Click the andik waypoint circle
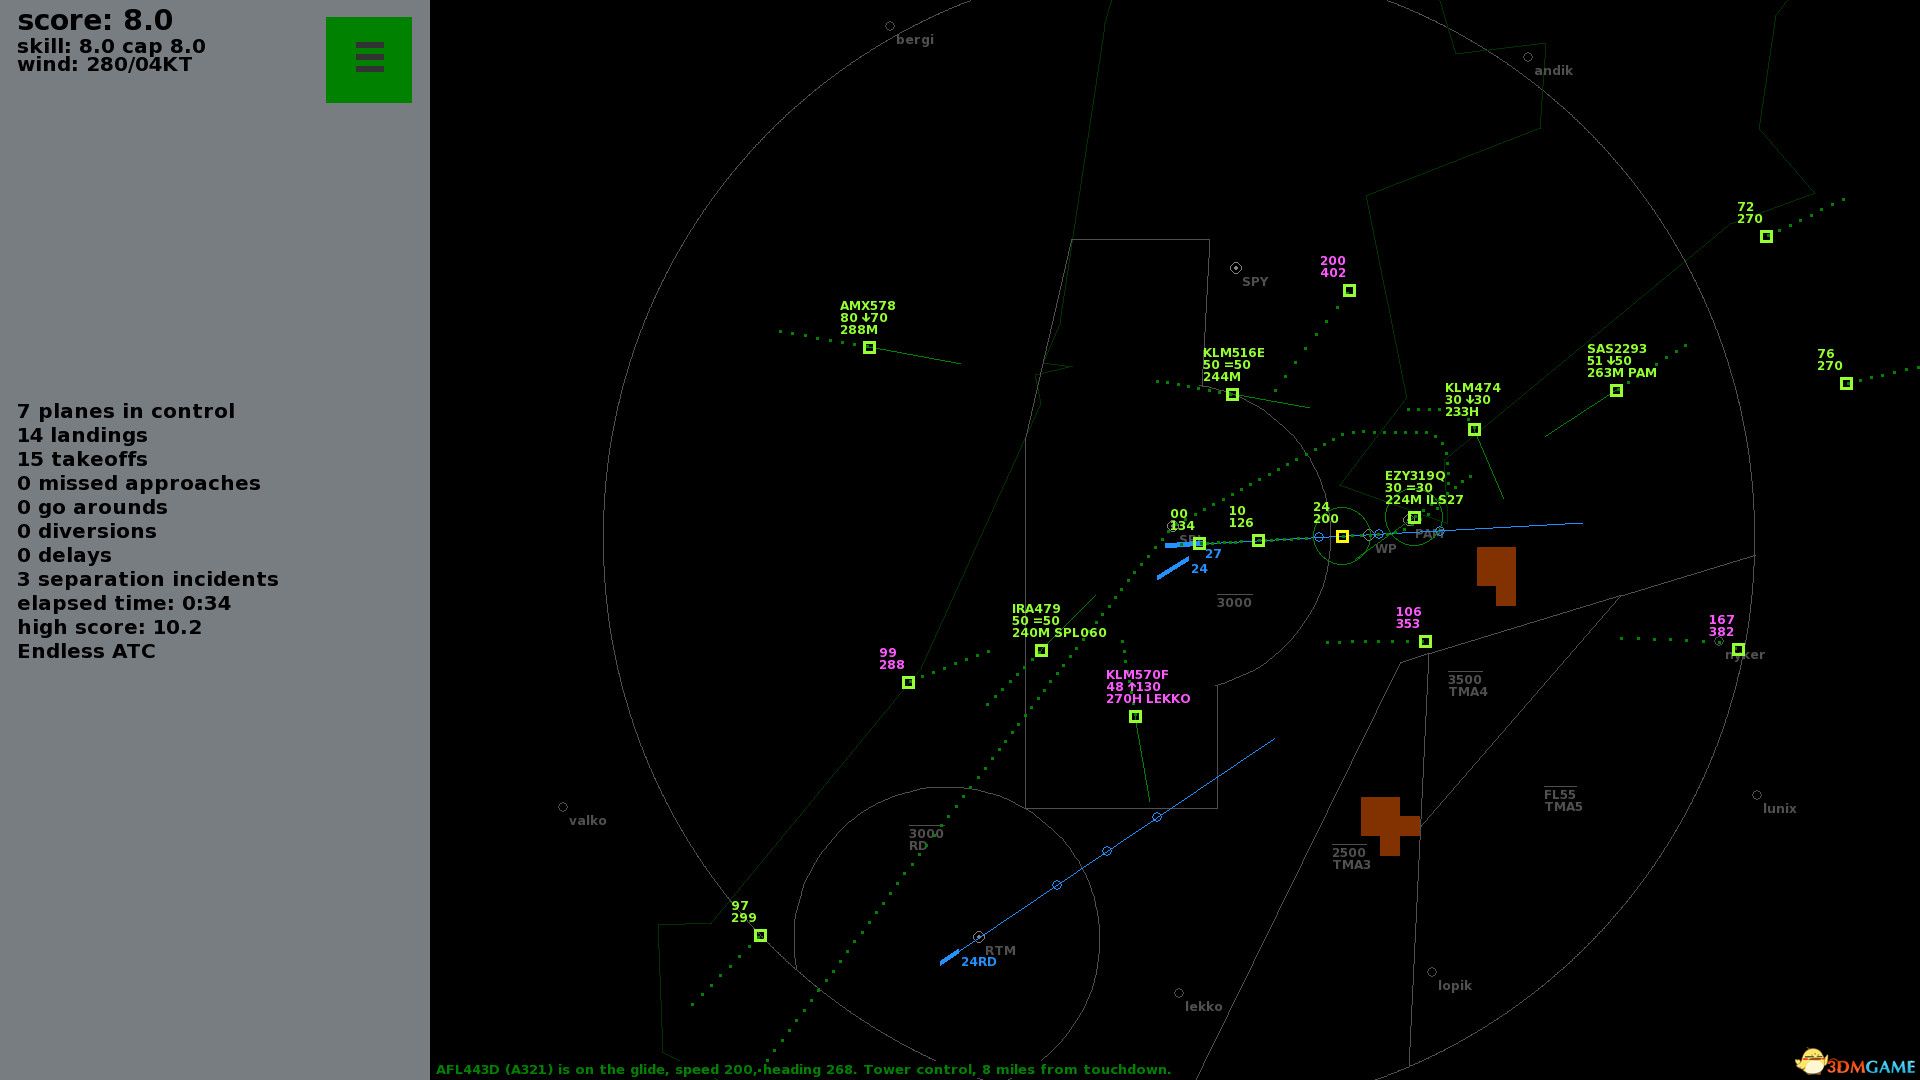The width and height of the screenshot is (1920, 1080). pos(1528,57)
